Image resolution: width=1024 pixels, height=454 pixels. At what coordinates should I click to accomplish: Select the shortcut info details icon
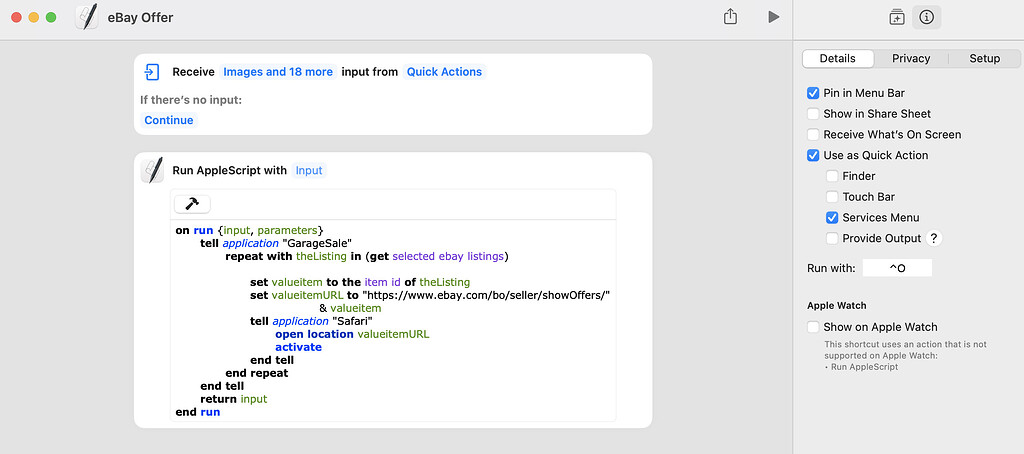[926, 18]
